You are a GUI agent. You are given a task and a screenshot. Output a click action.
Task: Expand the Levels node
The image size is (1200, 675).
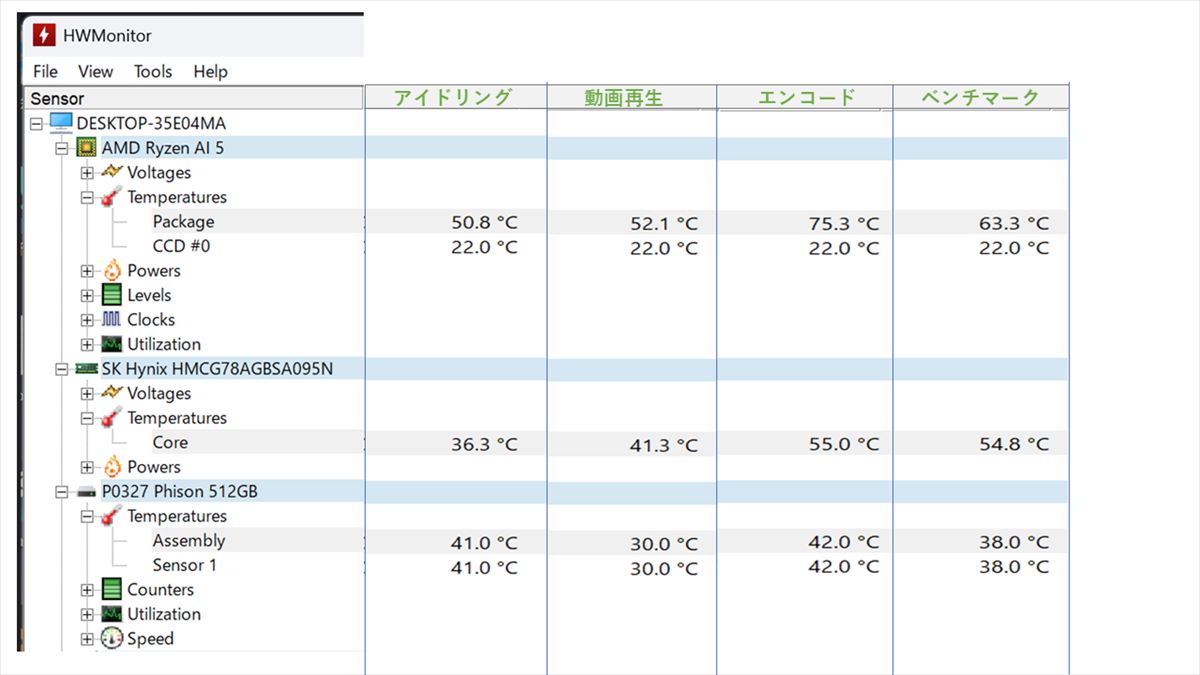87,296
